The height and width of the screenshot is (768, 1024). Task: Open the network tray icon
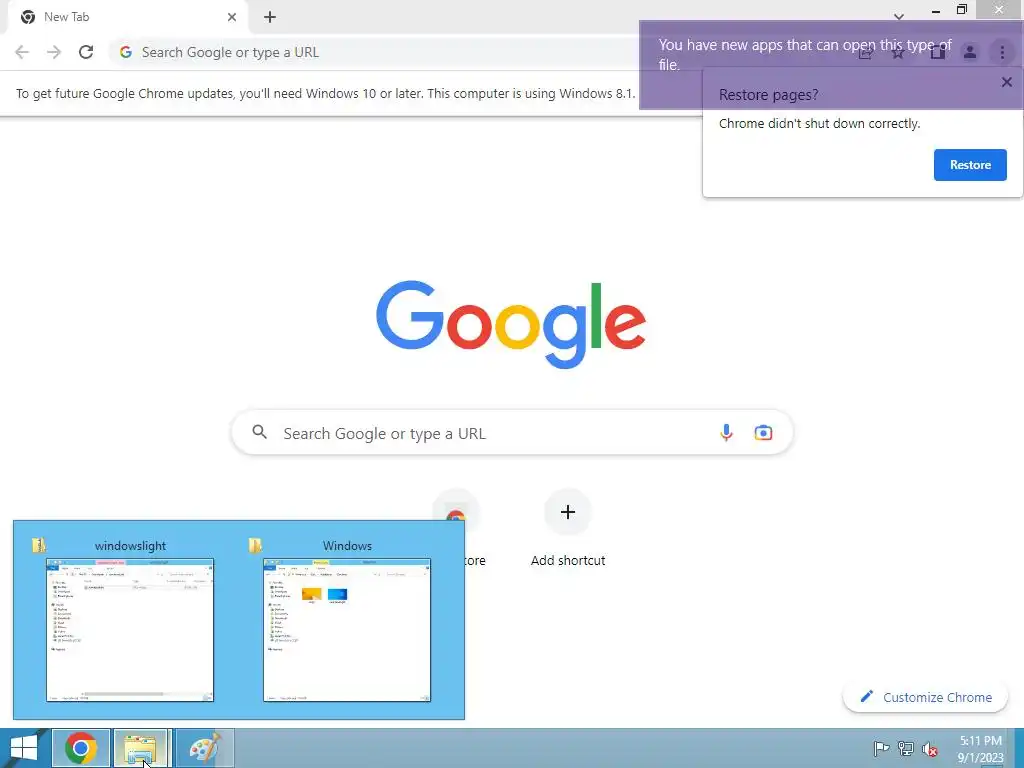click(906, 748)
